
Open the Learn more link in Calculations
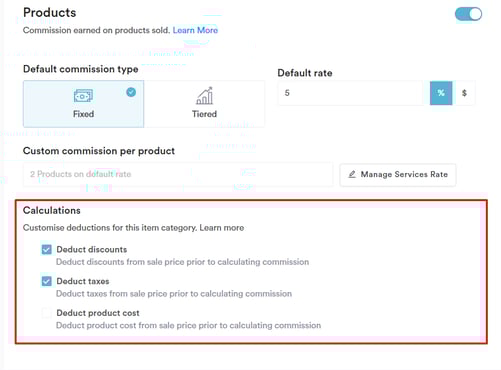point(222,228)
